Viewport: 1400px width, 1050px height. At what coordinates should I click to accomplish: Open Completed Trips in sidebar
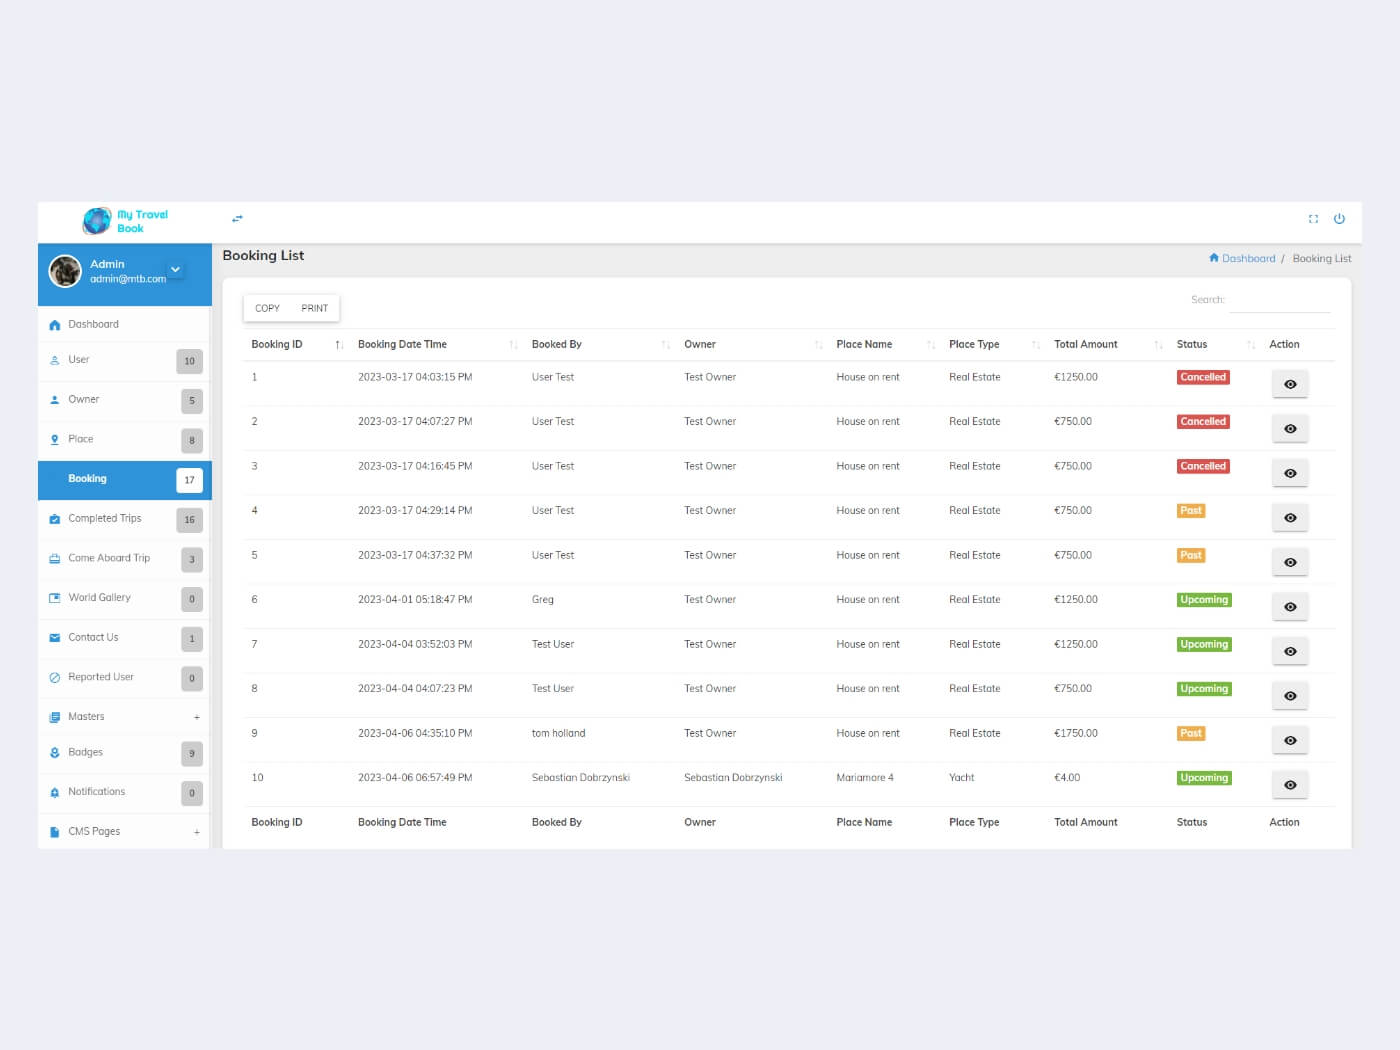(105, 519)
